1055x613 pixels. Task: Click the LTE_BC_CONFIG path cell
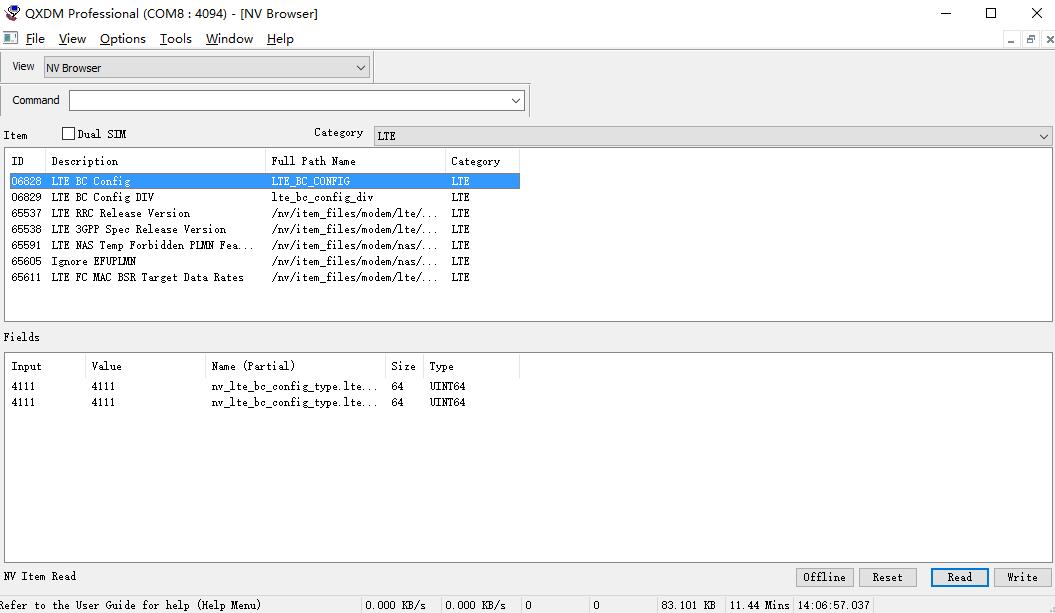[311, 181]
